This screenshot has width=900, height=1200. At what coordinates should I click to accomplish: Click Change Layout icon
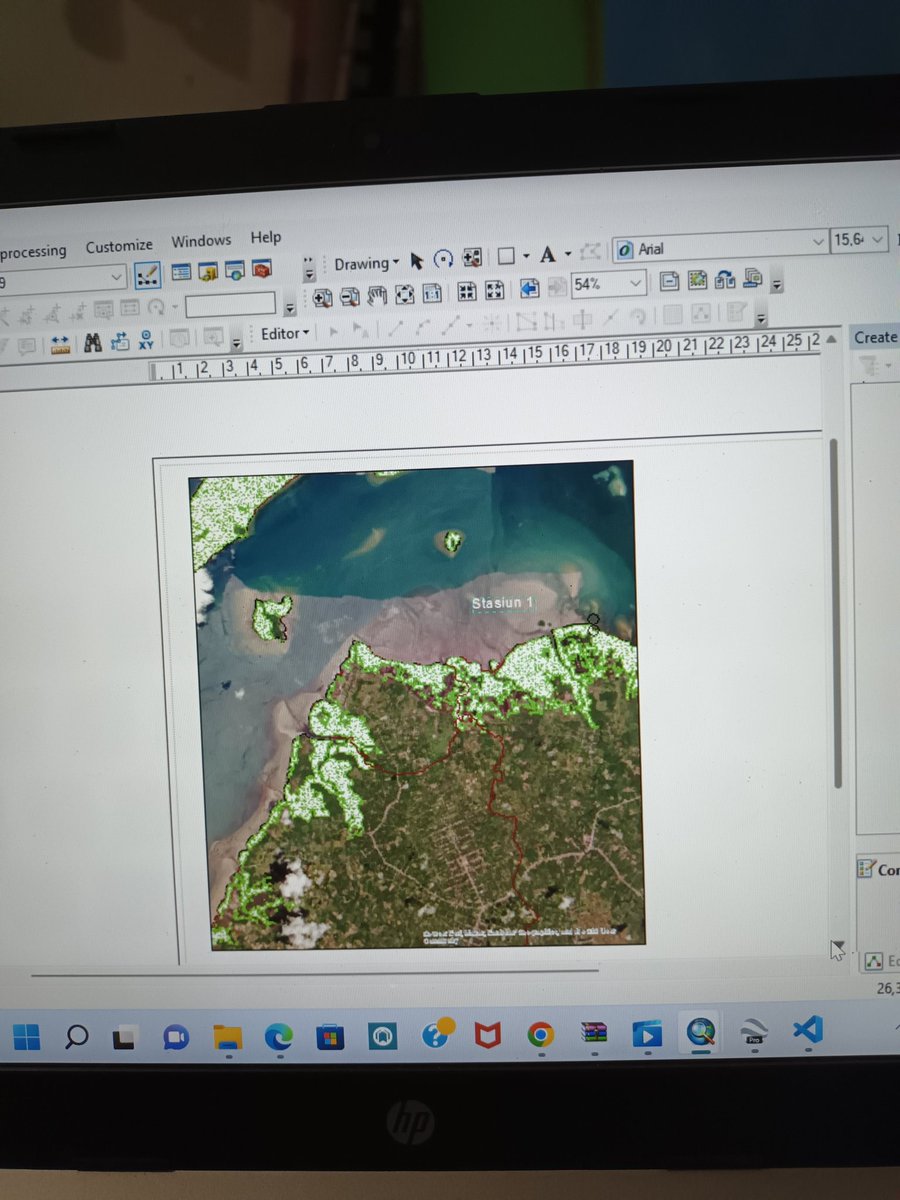point(726,279)
